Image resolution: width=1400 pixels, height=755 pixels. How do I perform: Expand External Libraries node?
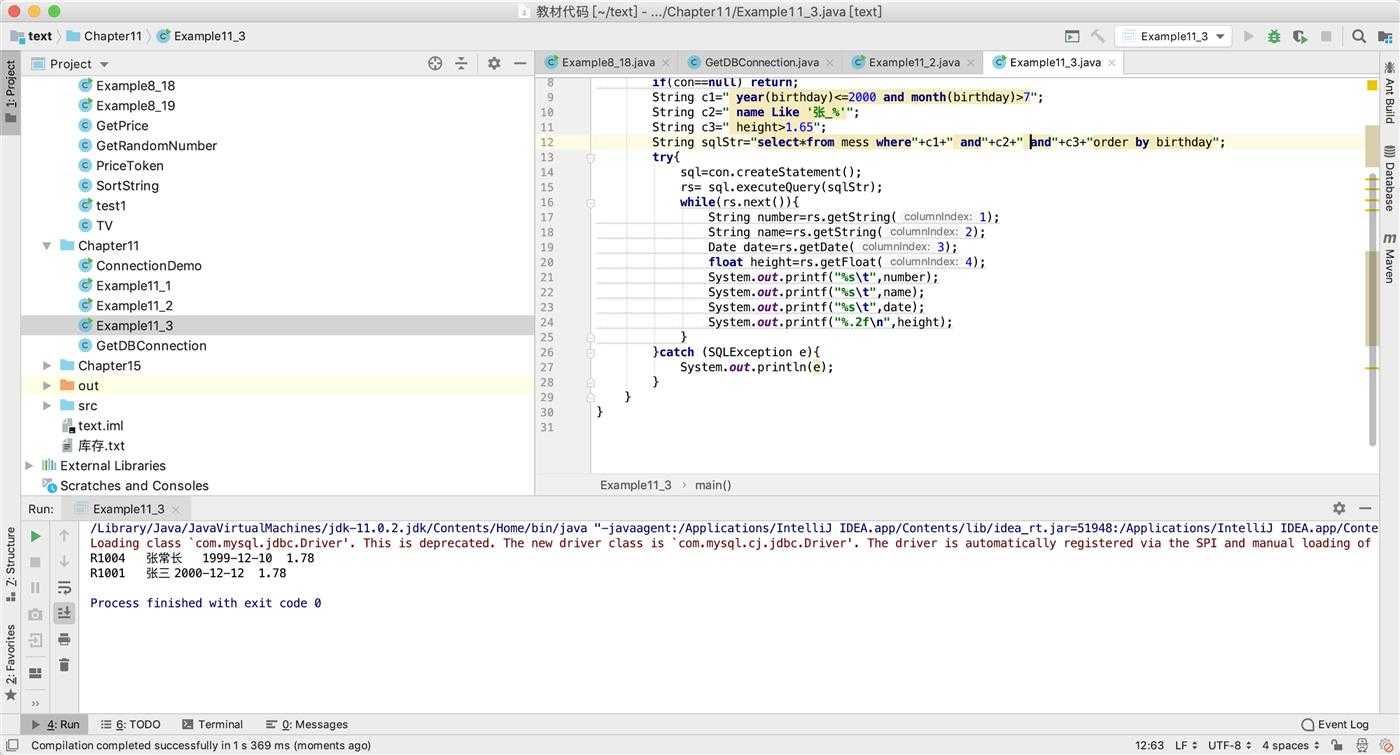29,465
